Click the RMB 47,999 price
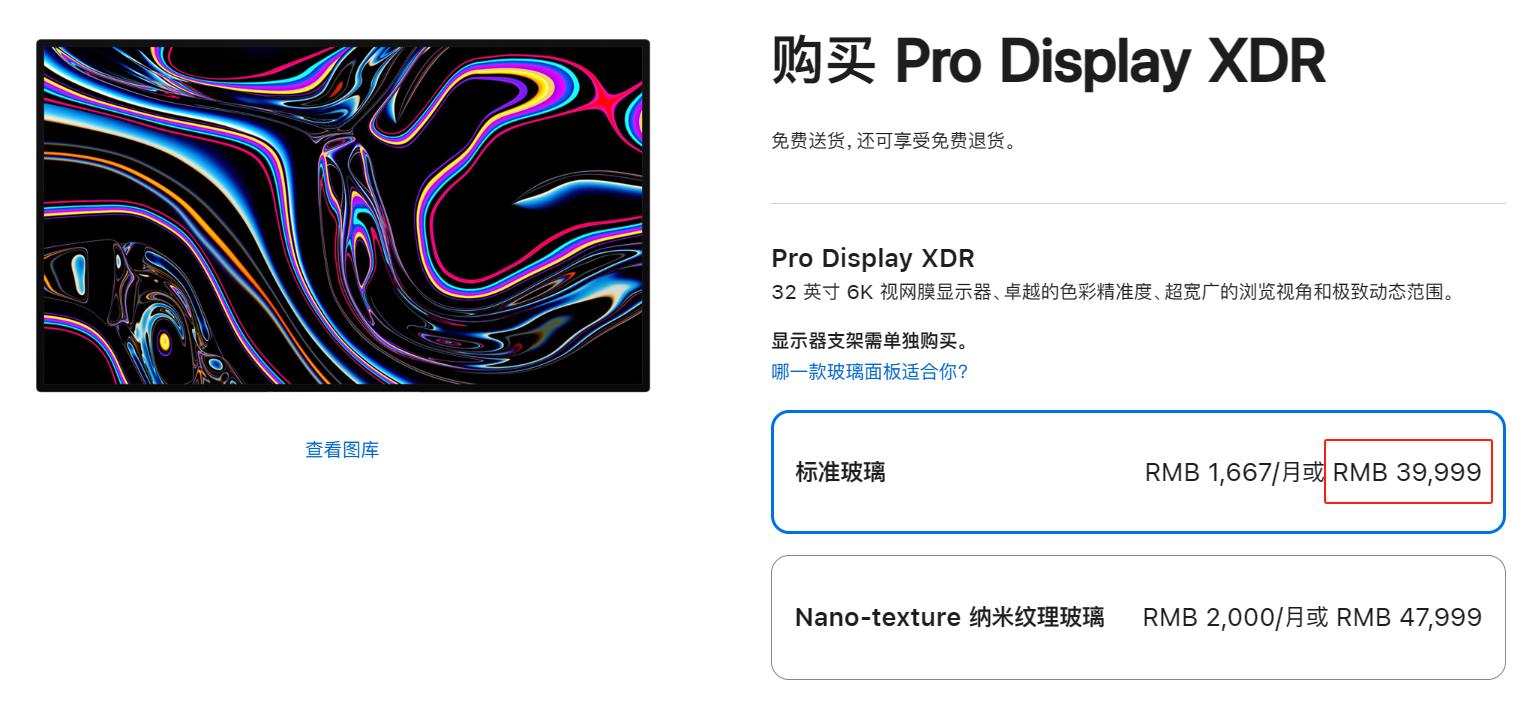 pyautogui.click(x=1408, y=617)
